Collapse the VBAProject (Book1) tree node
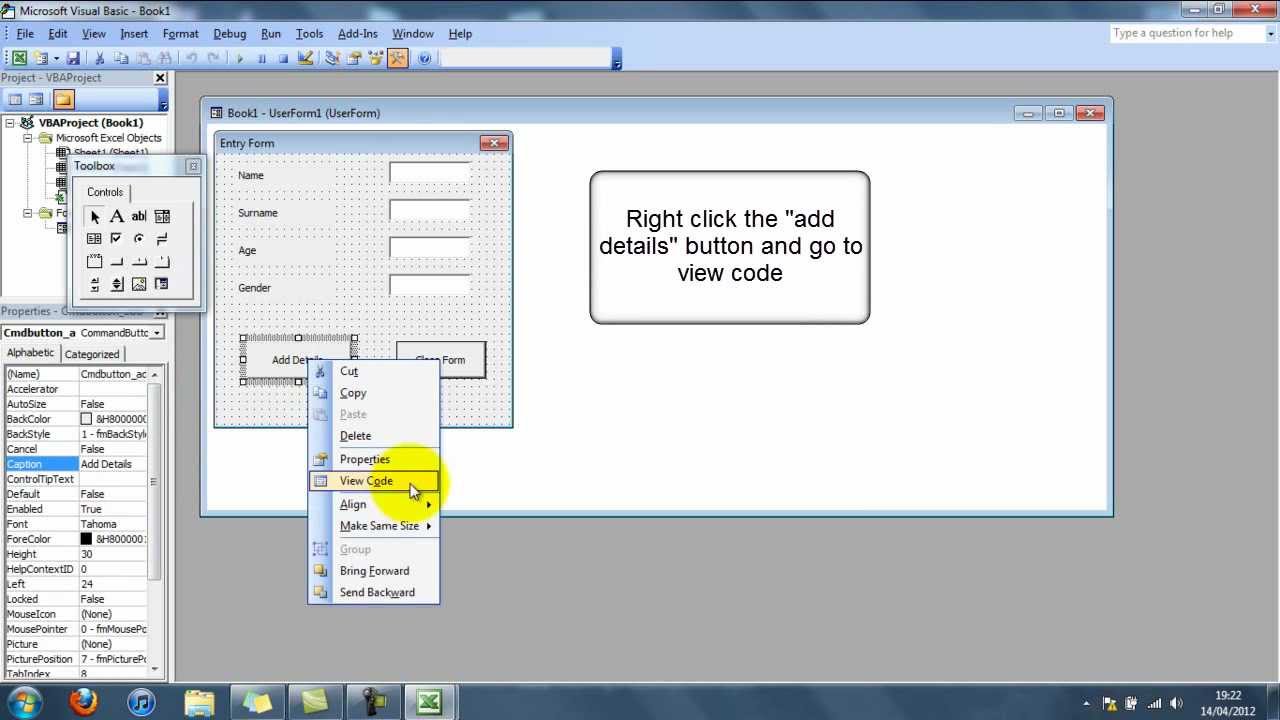 (x=10, y=123)
